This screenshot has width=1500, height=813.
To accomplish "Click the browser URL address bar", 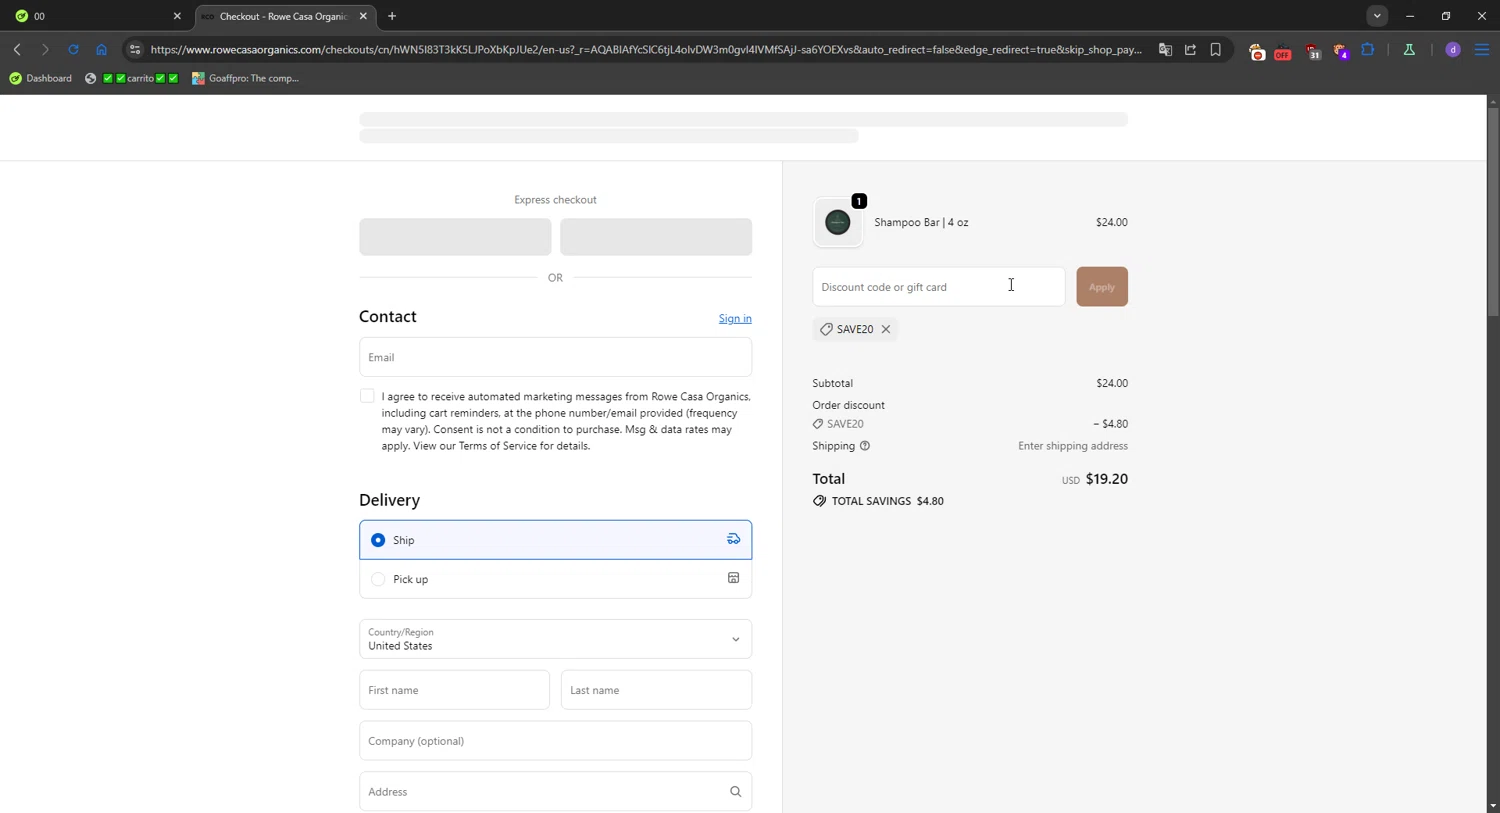I will [x=646, y=49].
